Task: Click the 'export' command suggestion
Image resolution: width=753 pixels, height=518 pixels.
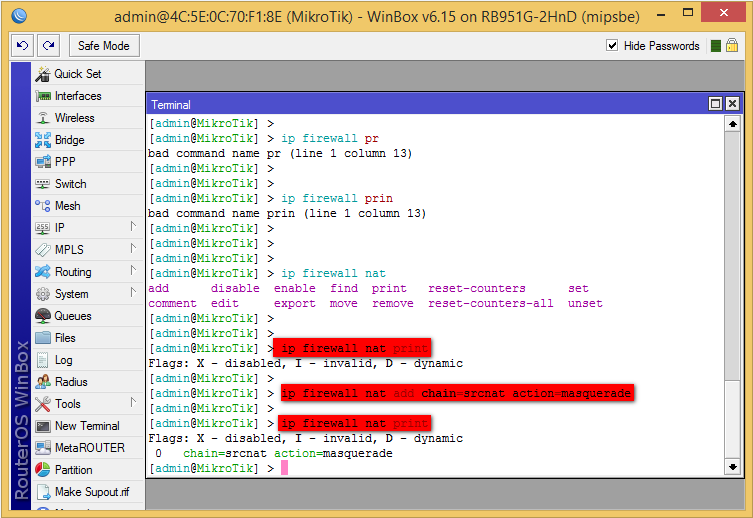Action: (x=295, y=303)
